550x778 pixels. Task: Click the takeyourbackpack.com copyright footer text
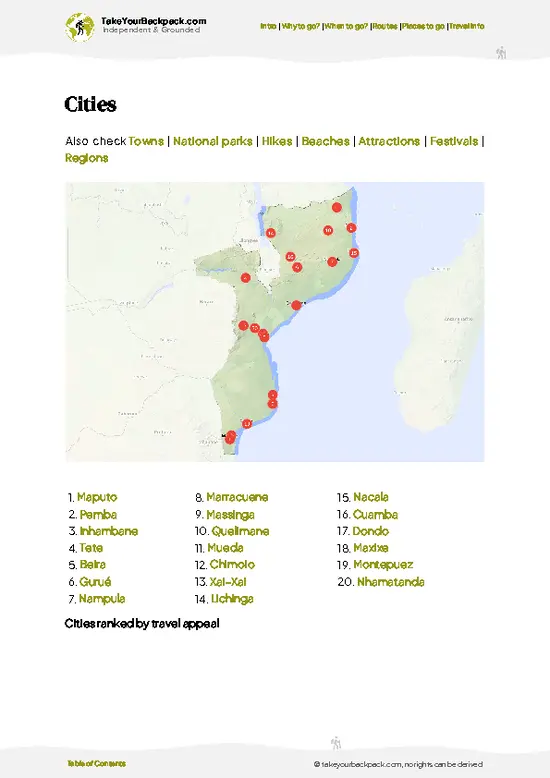[x=398, y=764]
